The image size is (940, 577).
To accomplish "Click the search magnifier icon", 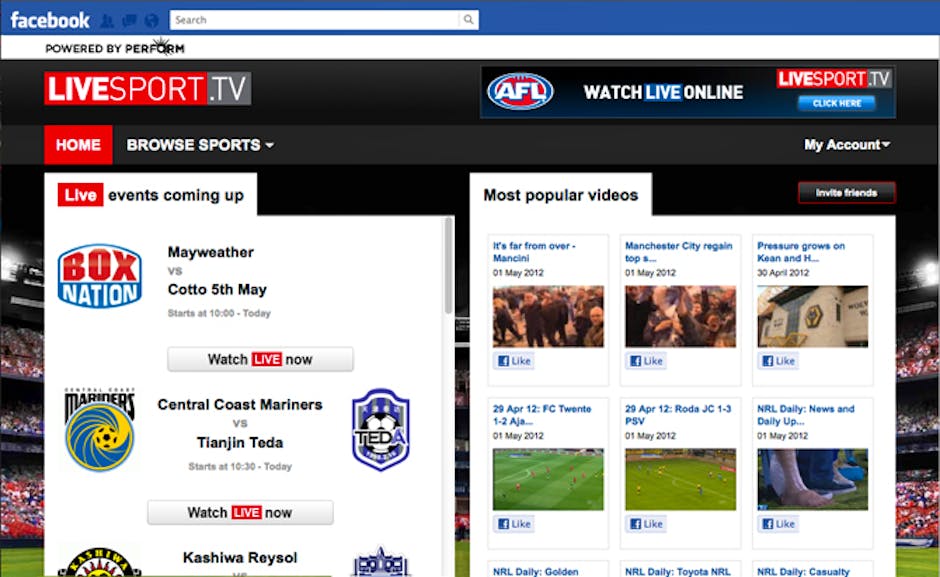I will tap(468, 20).
